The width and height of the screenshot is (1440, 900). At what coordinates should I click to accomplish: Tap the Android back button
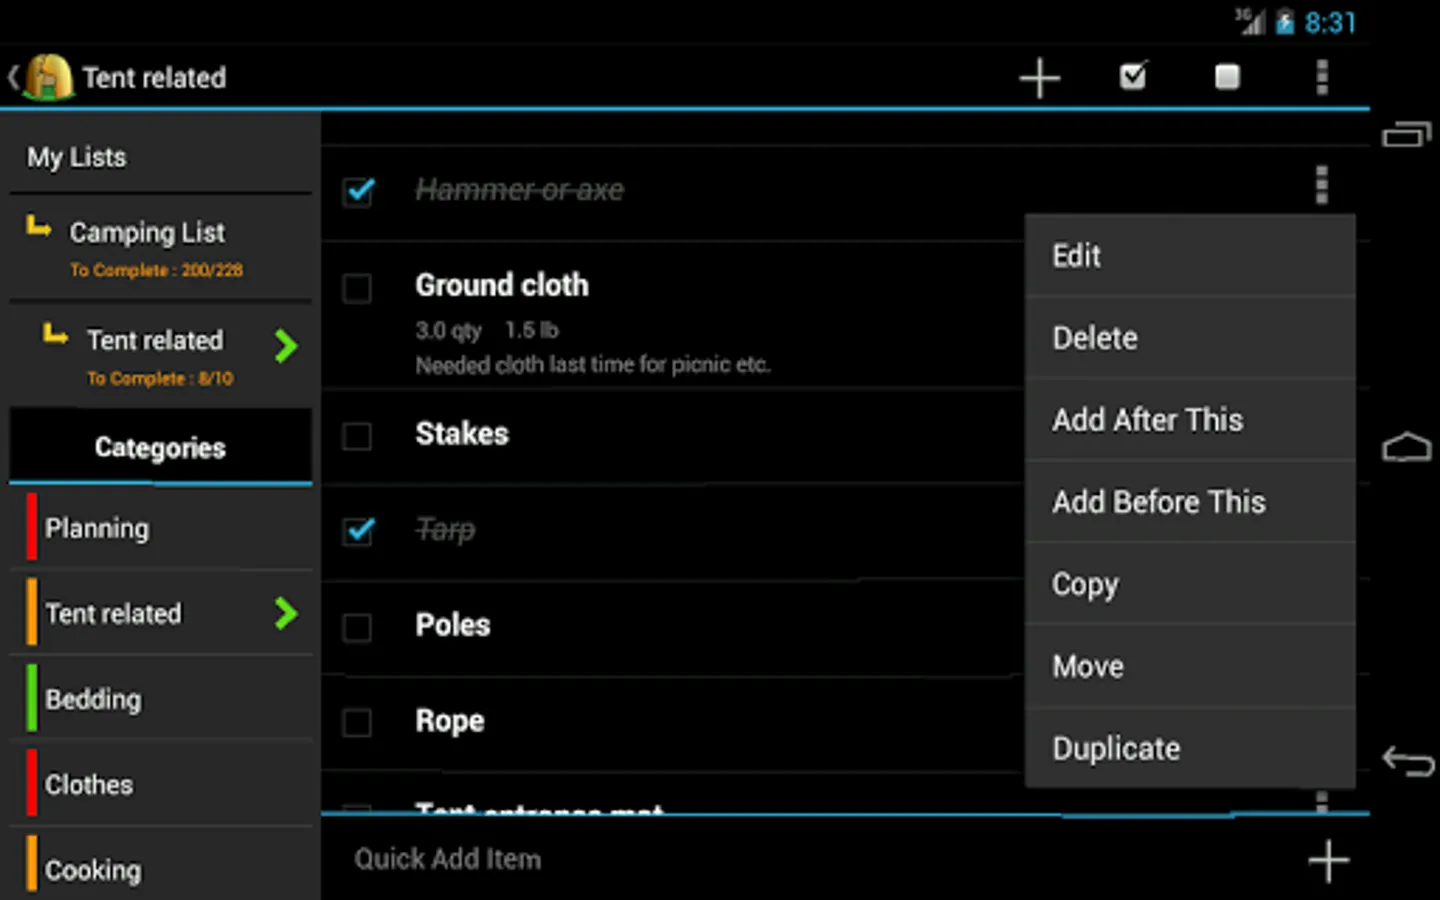click(x=1407, y=762)
